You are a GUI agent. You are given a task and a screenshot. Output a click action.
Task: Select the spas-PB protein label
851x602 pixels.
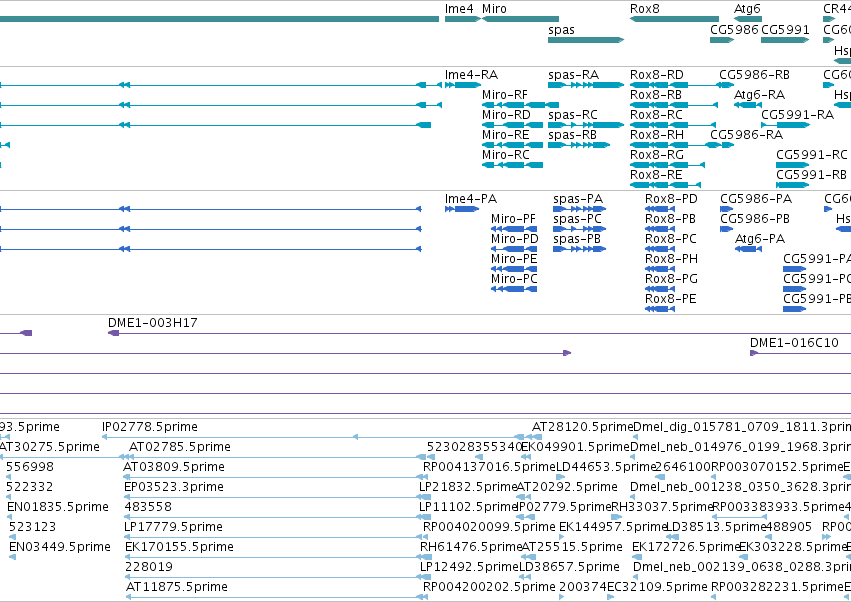point(577,239)
